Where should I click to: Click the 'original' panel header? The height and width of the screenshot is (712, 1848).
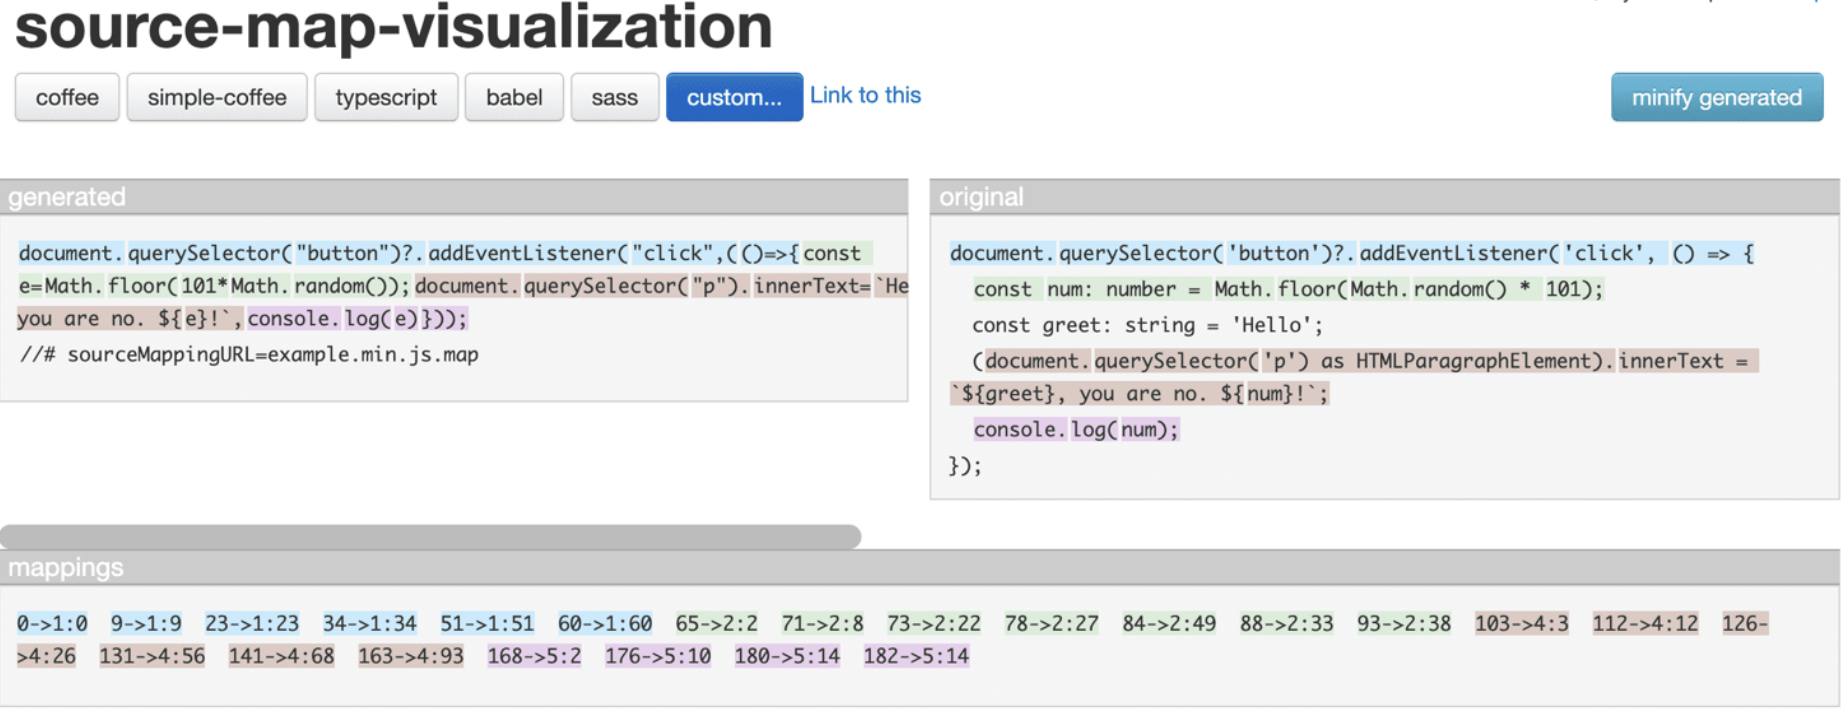[x=1384, y=197]
